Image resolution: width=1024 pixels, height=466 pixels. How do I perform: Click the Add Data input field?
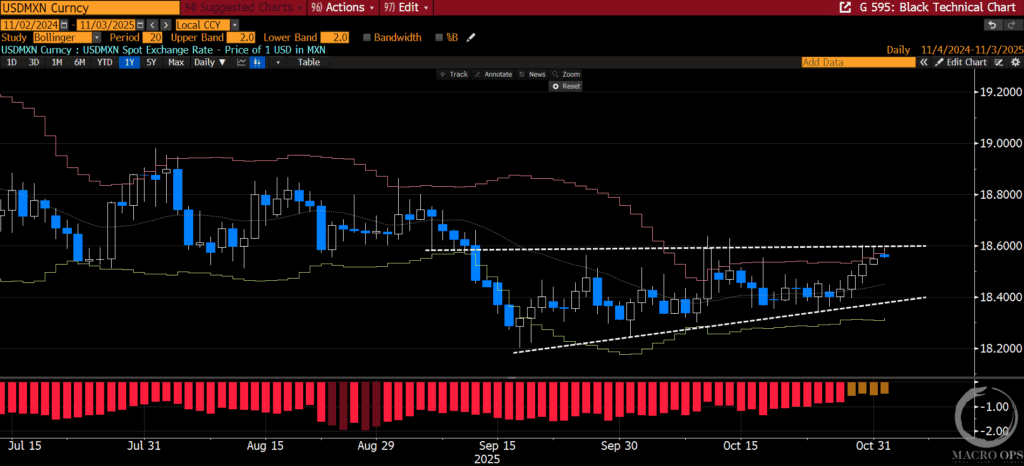pyautogui.click(x=858, y=62)
